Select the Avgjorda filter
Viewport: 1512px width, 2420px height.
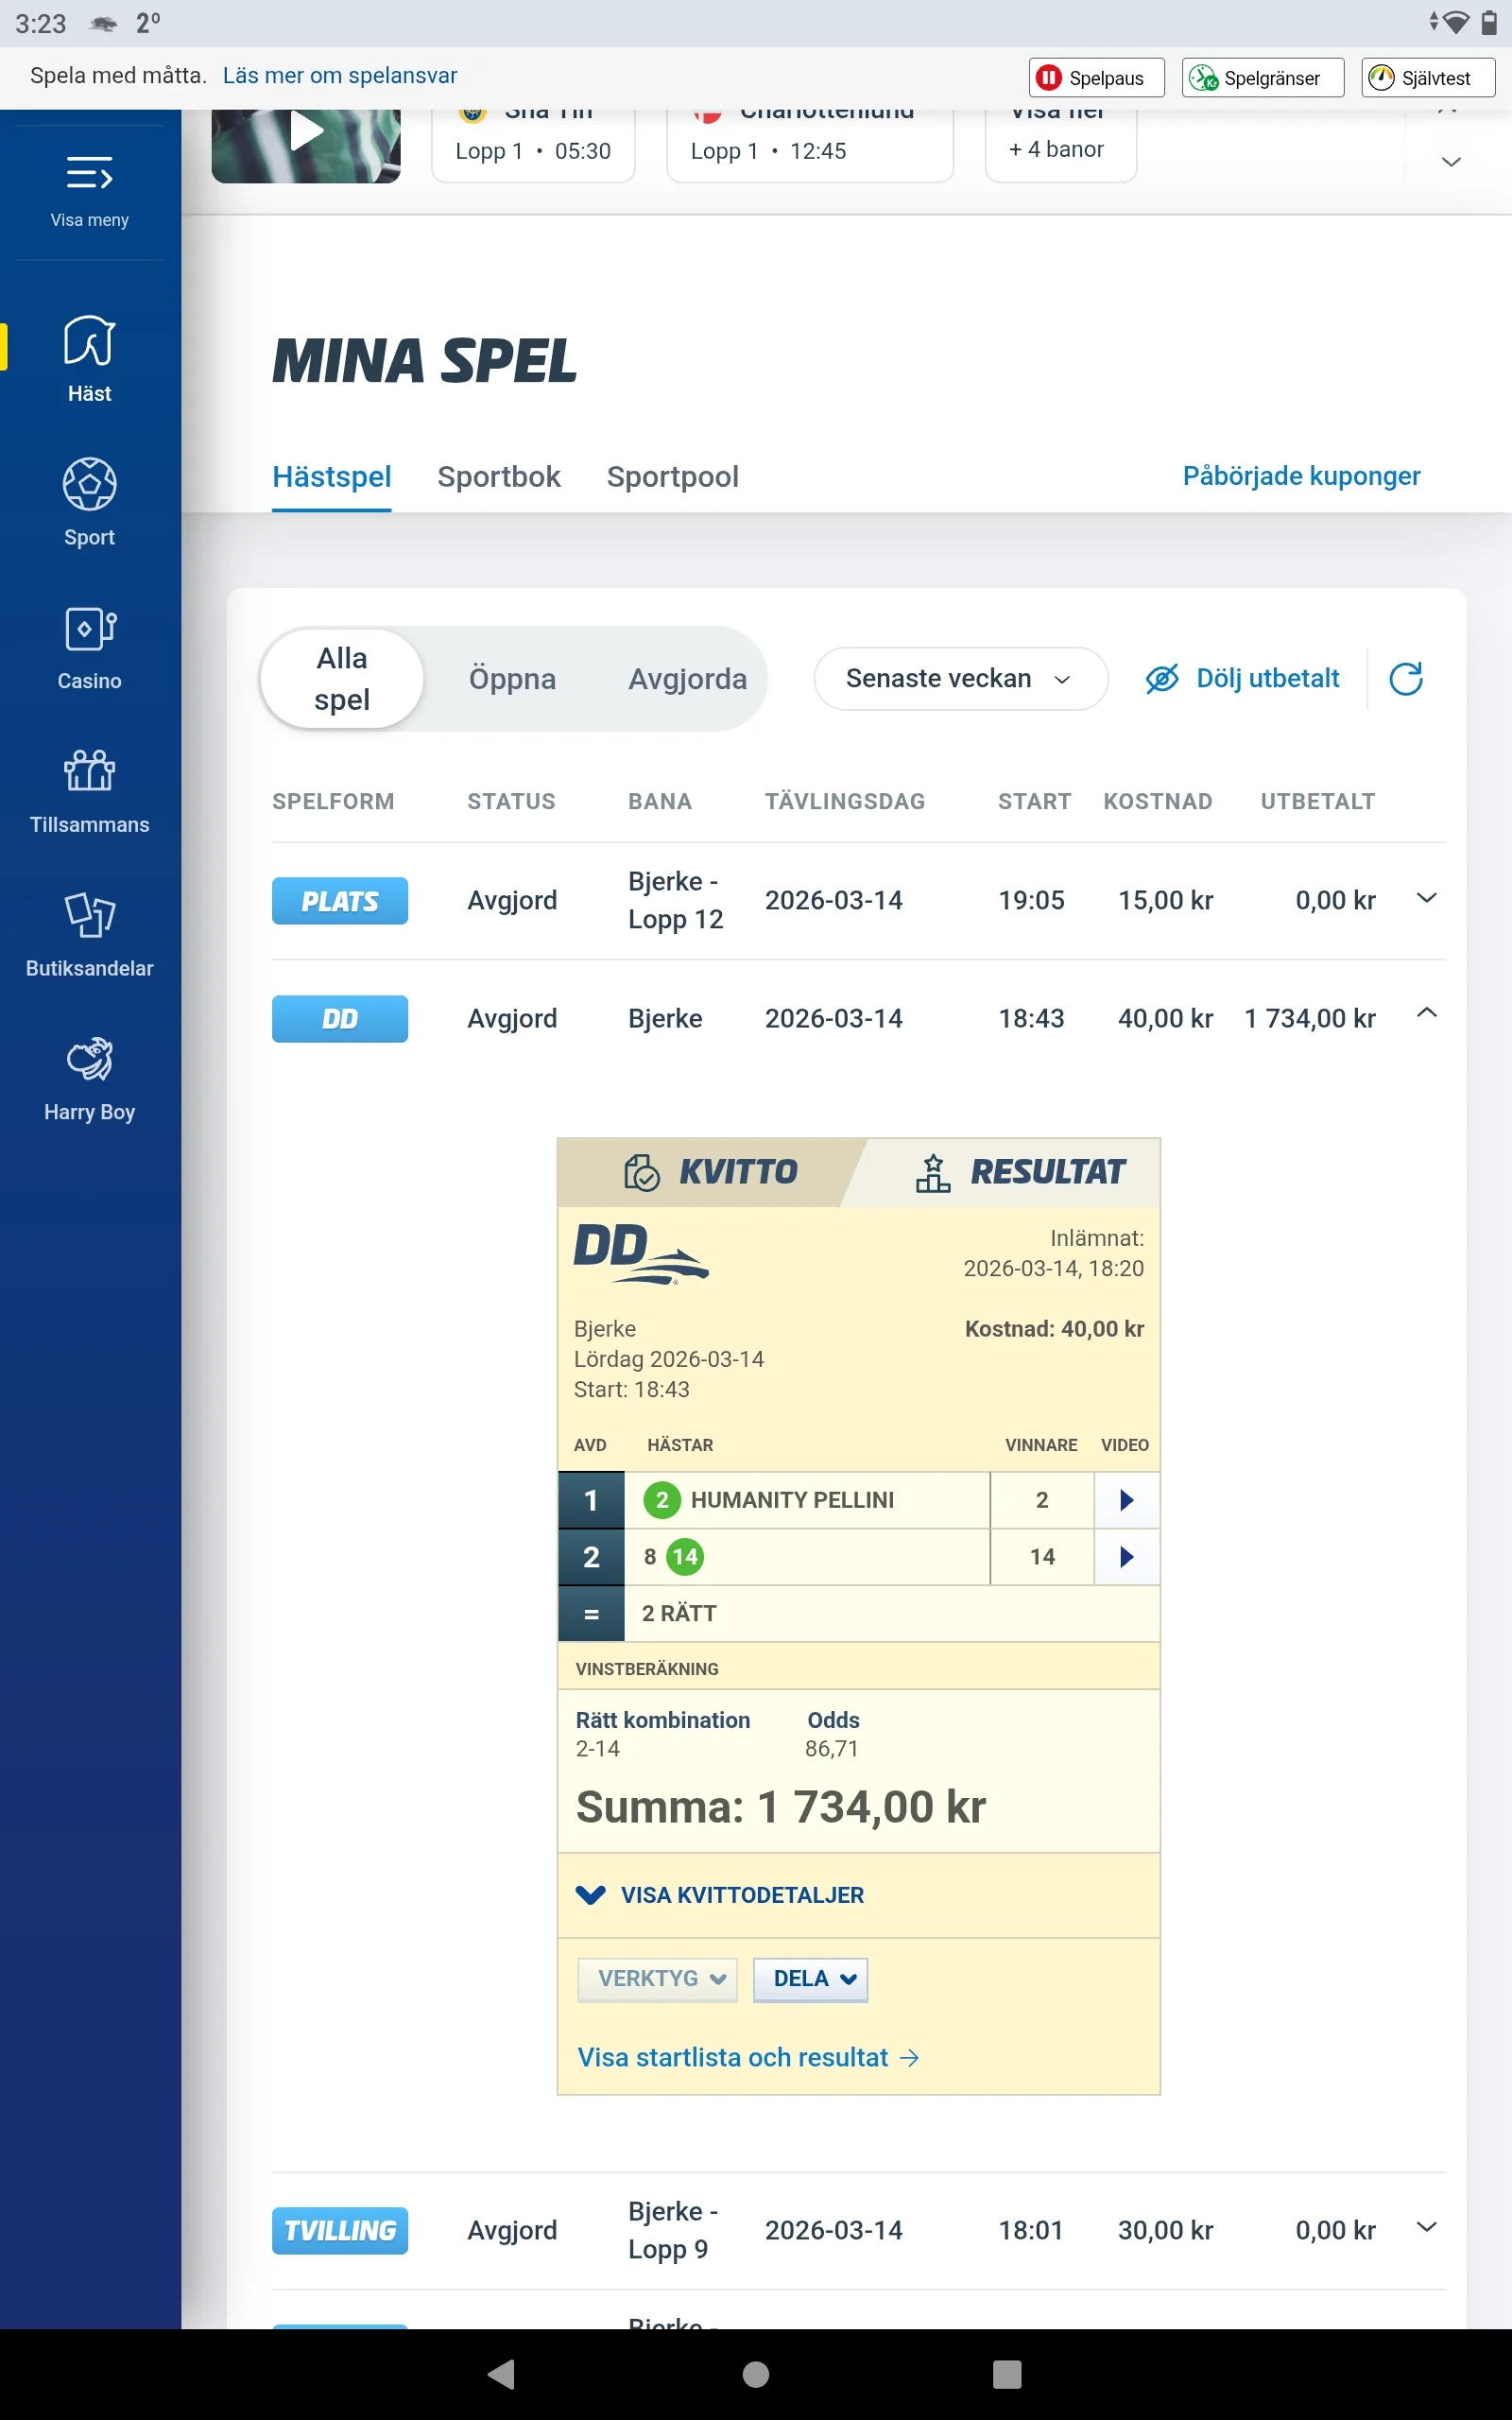[687, 678]
